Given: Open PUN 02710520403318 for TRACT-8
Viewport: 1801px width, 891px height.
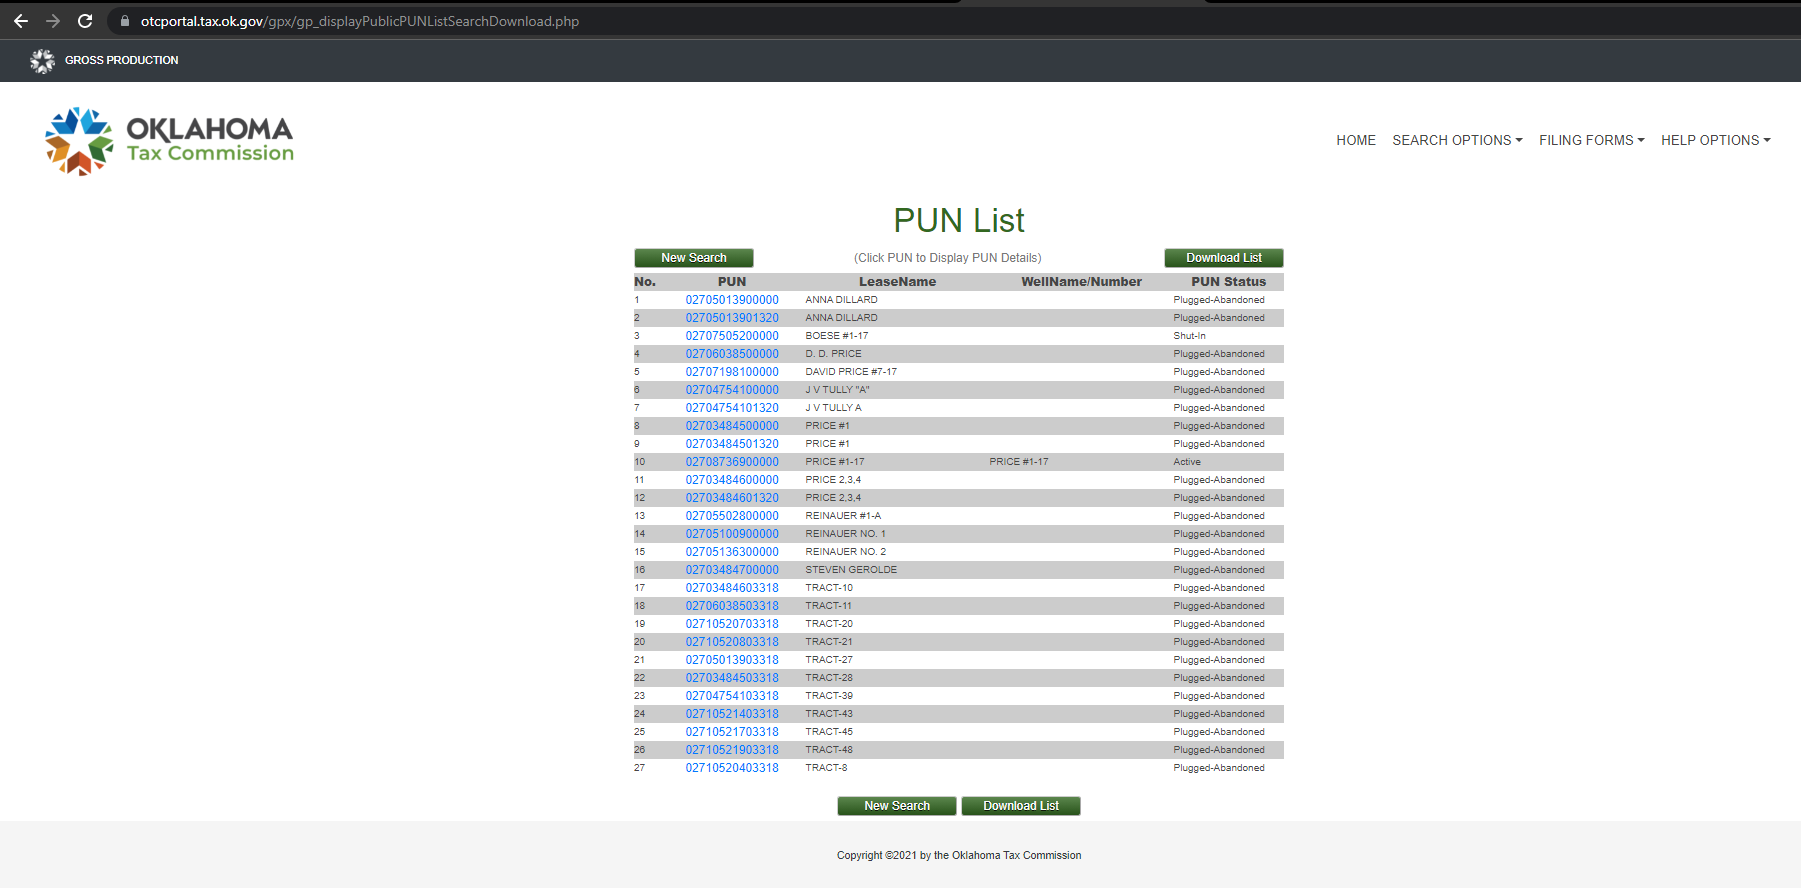Looking at the screenshot, I should 732,768.
